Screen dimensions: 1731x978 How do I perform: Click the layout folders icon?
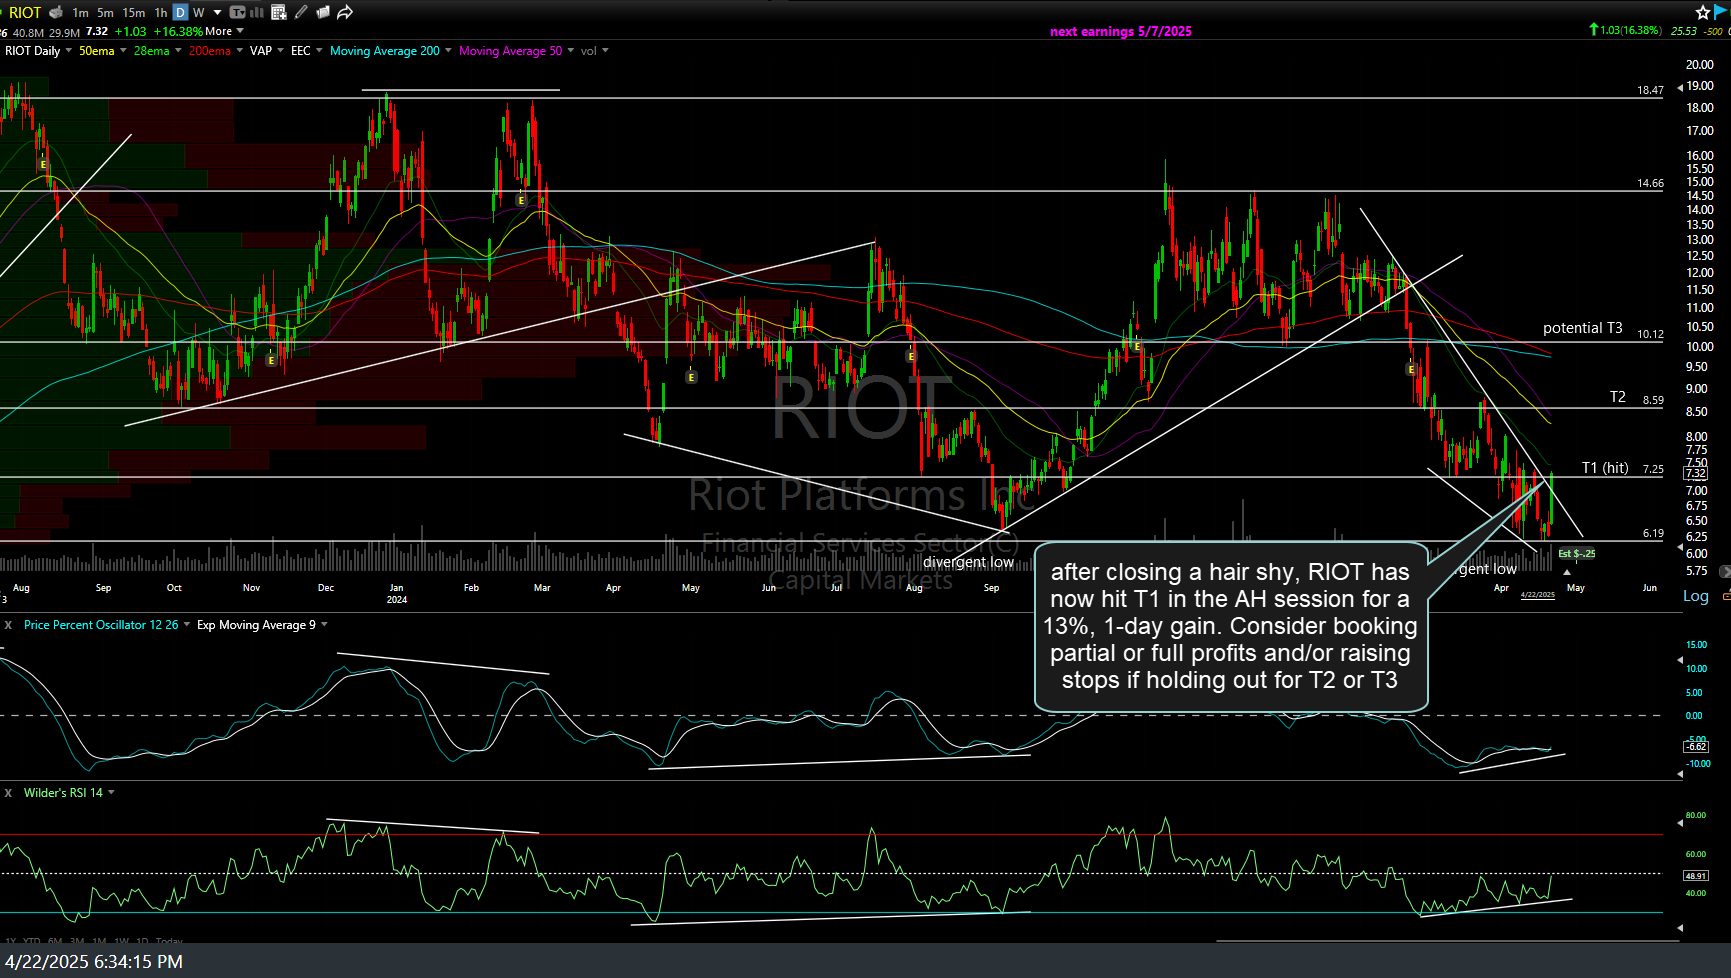tap(323, 12)
